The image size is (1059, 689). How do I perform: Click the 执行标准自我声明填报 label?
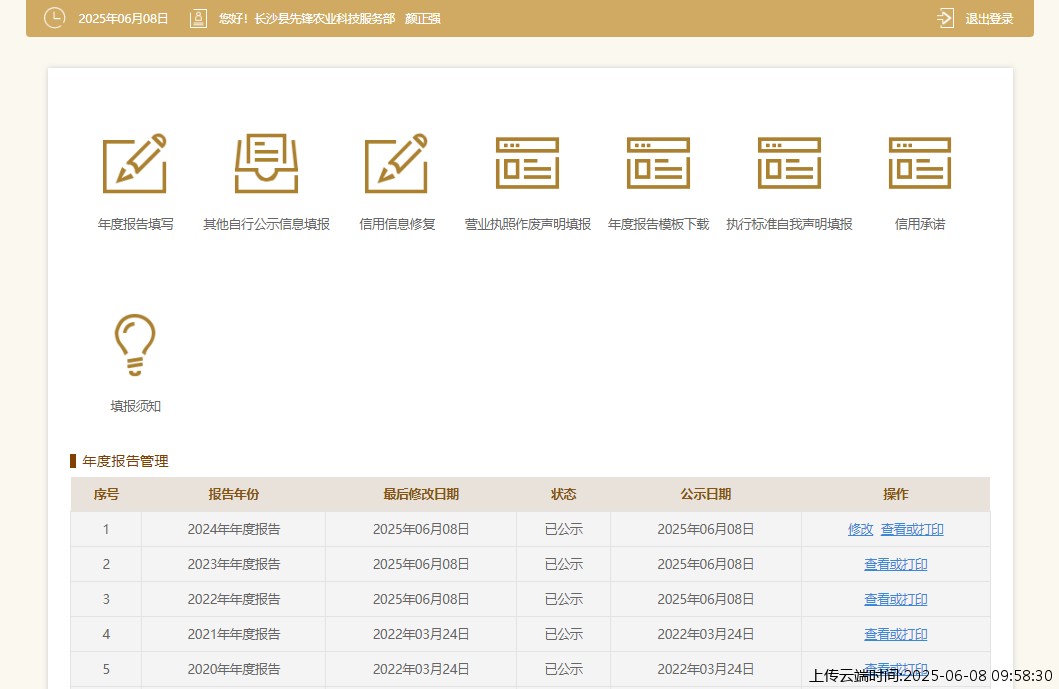tap(790, 224)
